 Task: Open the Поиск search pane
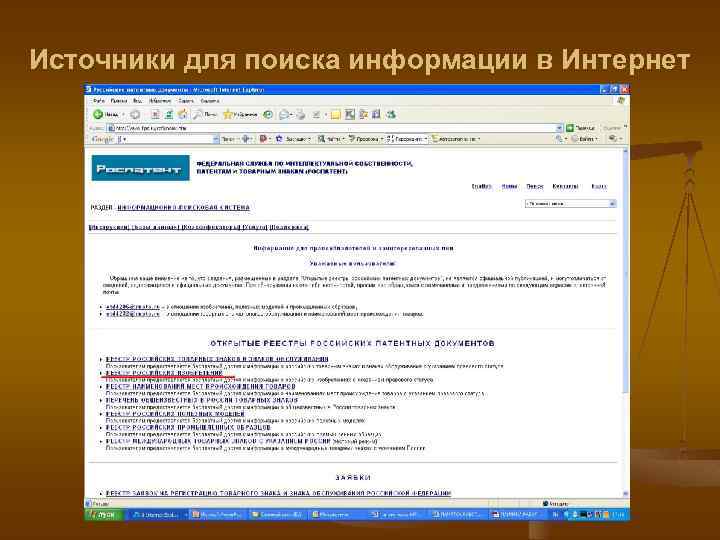205,114
